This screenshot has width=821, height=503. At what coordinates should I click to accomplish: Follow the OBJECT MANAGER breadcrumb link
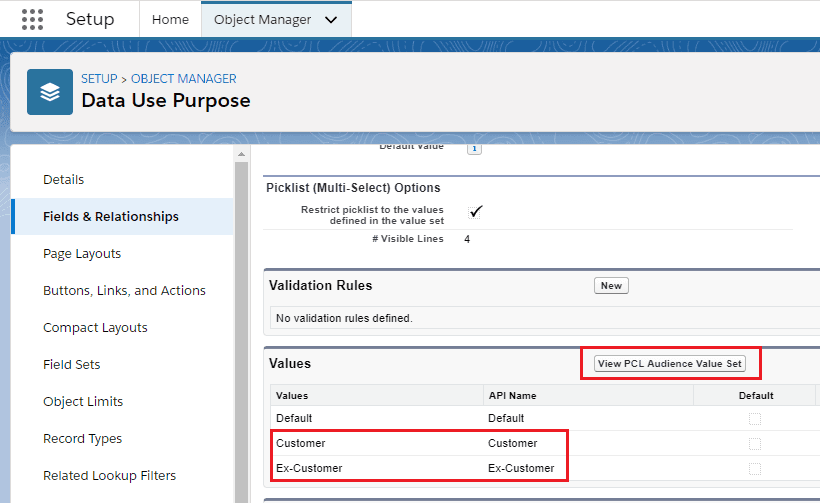184,79
